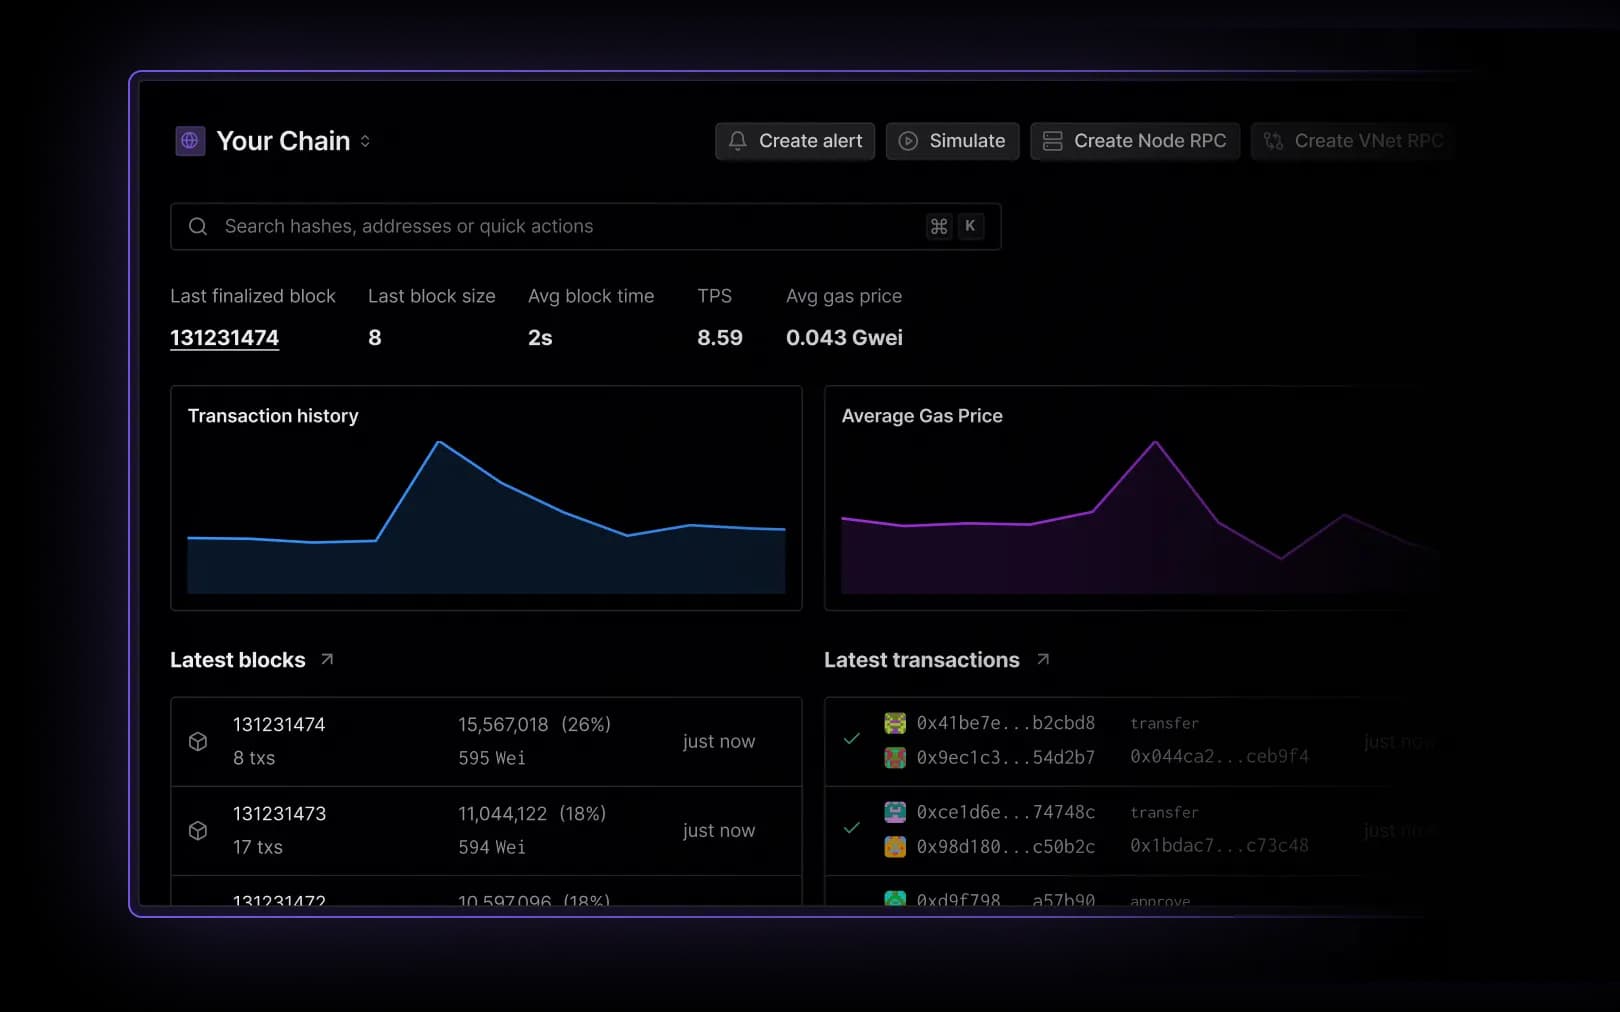Open Create Node RPC
This screenshot has height=1012, width=1620.
[x=1135, y=141]
